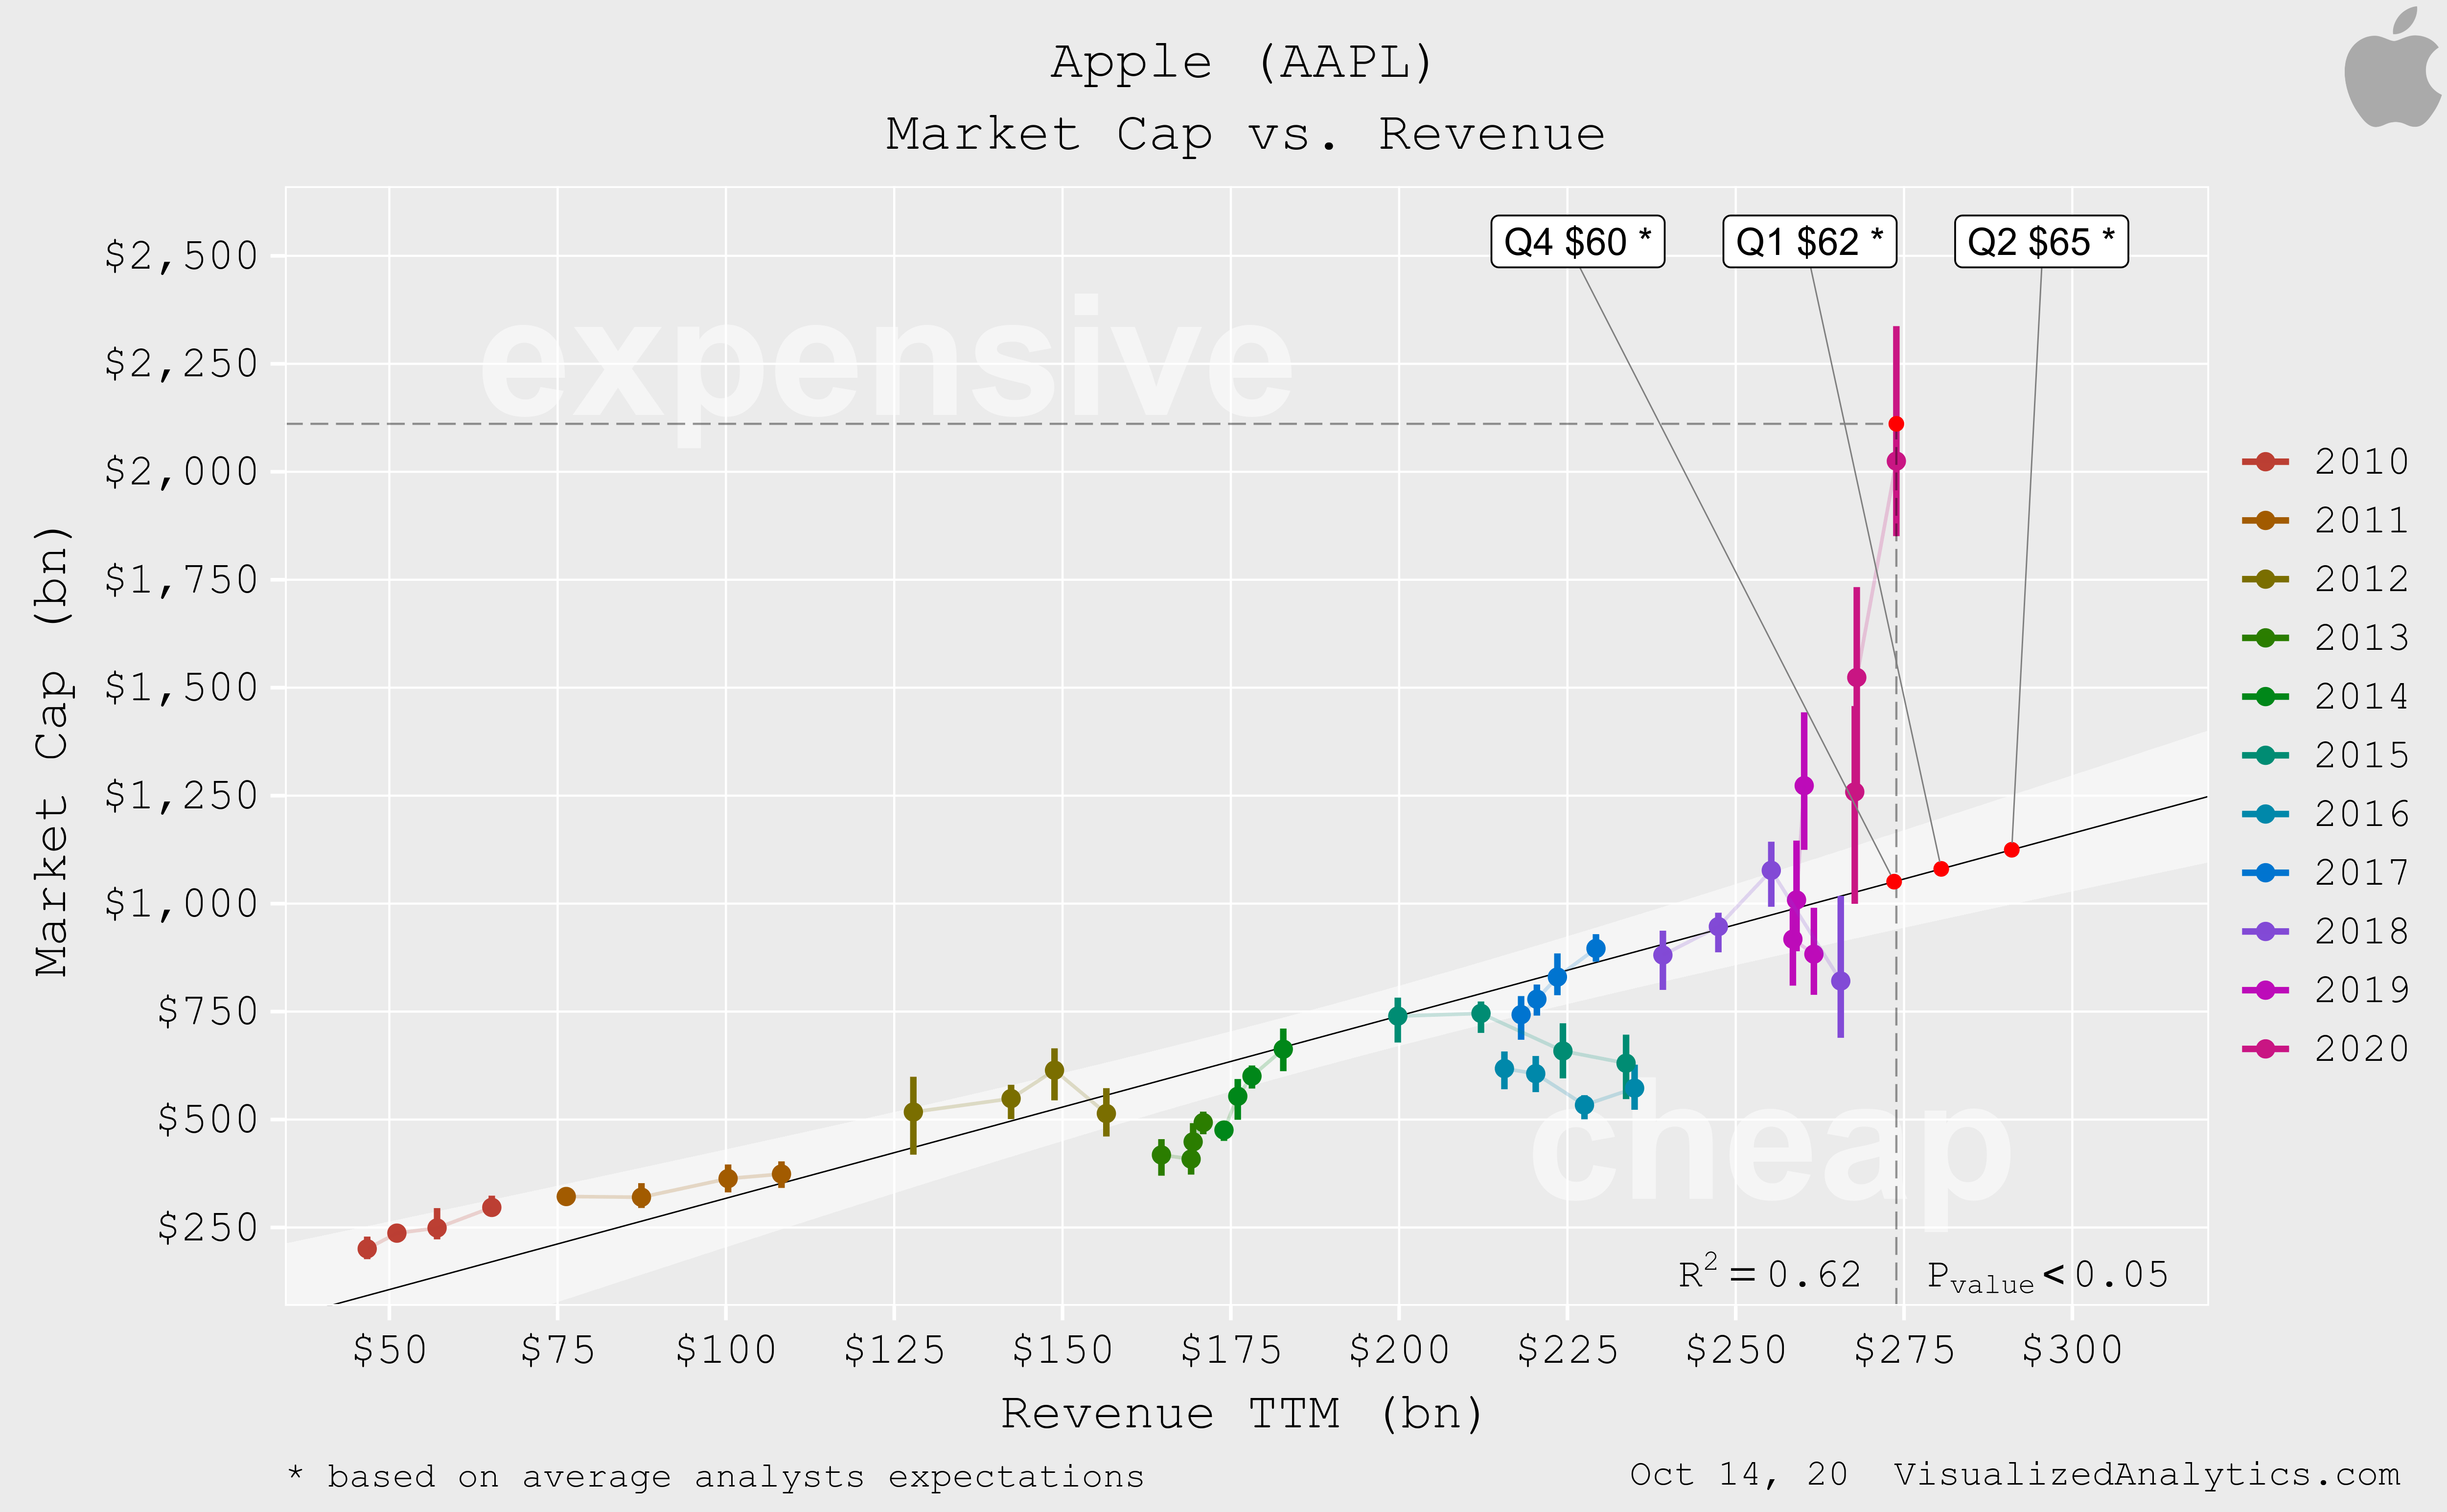Click the $2,500 market cap tick label
Image resolution: width=2447 pixels, height=1512 pixels.
coord(181,256)
